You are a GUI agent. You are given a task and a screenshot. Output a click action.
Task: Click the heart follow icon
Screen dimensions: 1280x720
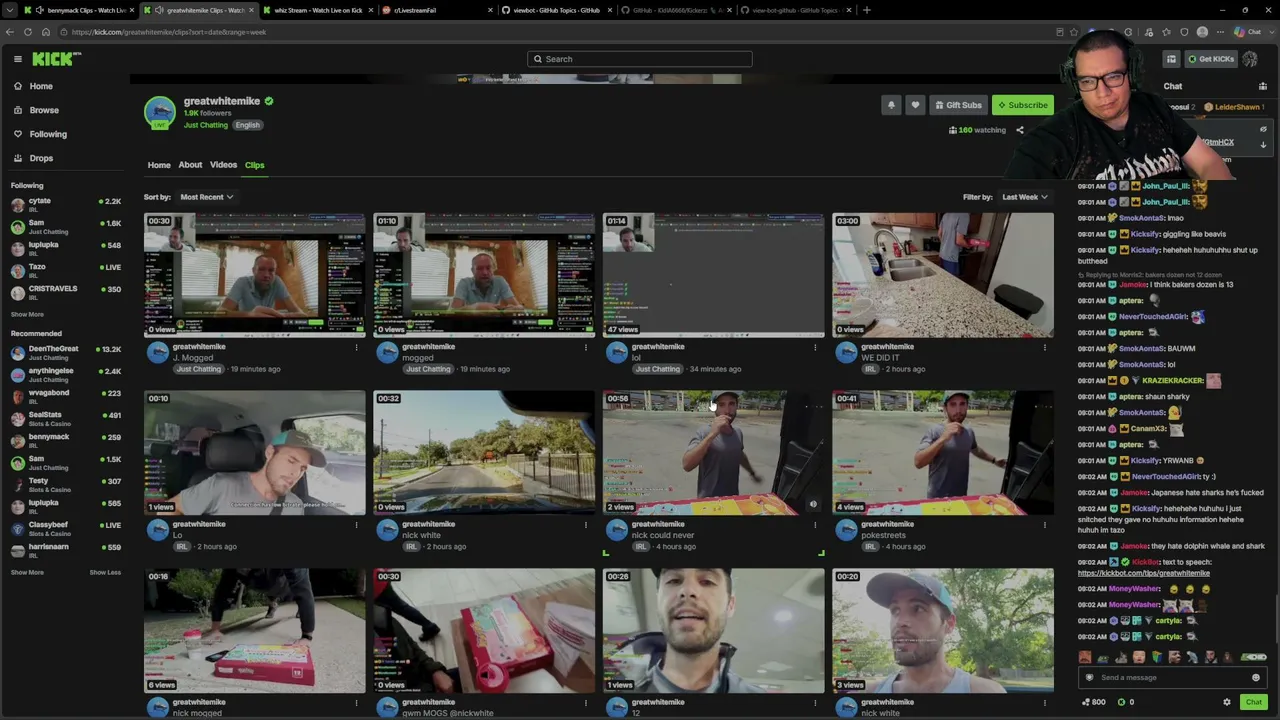coord(915,105)
